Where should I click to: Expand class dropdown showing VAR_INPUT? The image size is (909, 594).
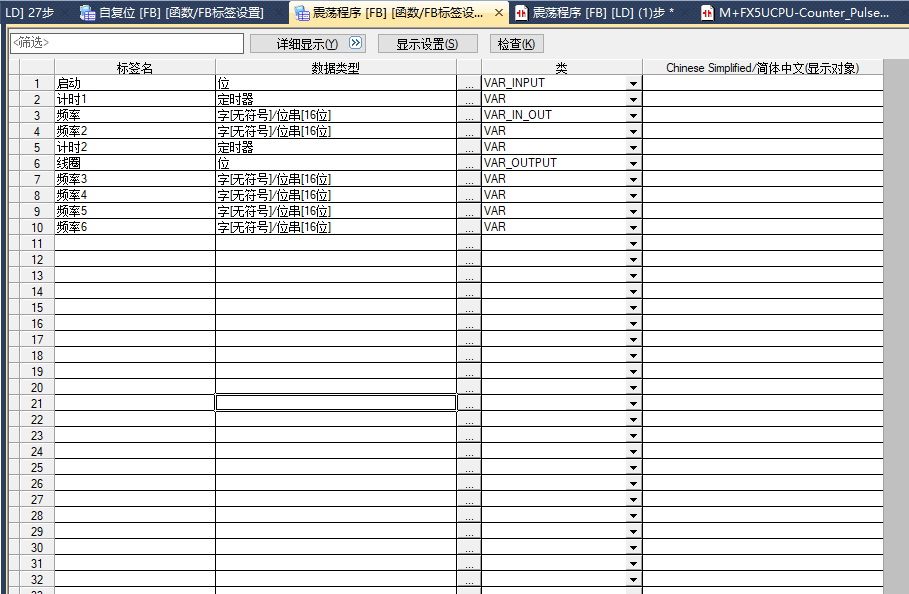tap(632, 83)
